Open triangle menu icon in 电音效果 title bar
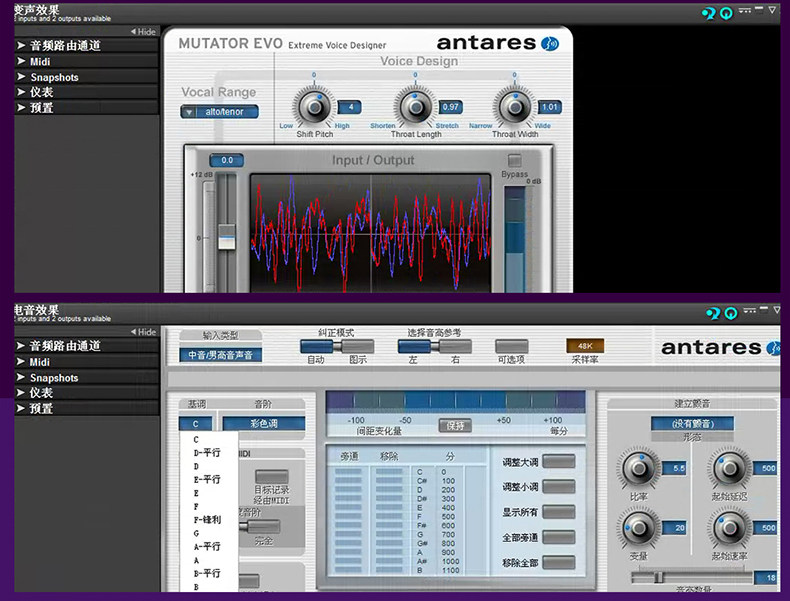The width and height of the screenshot is (790, 601). tap(776, 310)
